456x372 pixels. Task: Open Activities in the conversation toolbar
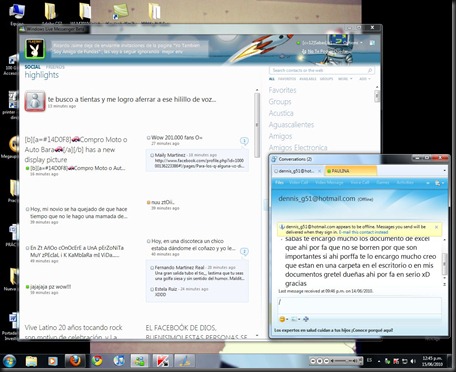405,183
